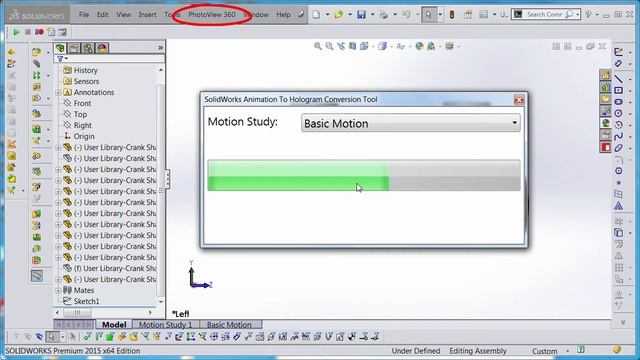The width and height of the screenshot is (640, 360).
Task: Select Sketch1 in the feature tree
Action: (x=86, y=301)
